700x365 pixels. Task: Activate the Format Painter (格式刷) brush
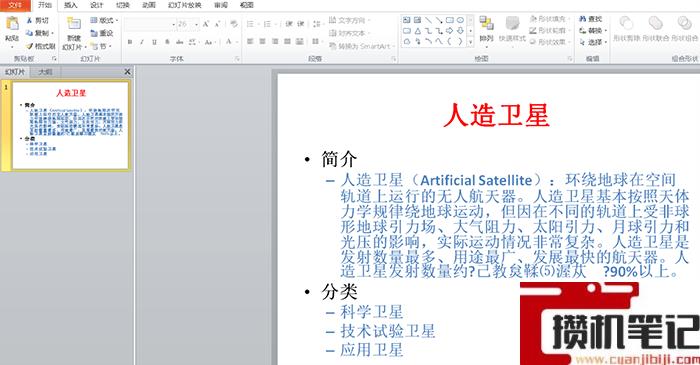[x=29, y=46]
